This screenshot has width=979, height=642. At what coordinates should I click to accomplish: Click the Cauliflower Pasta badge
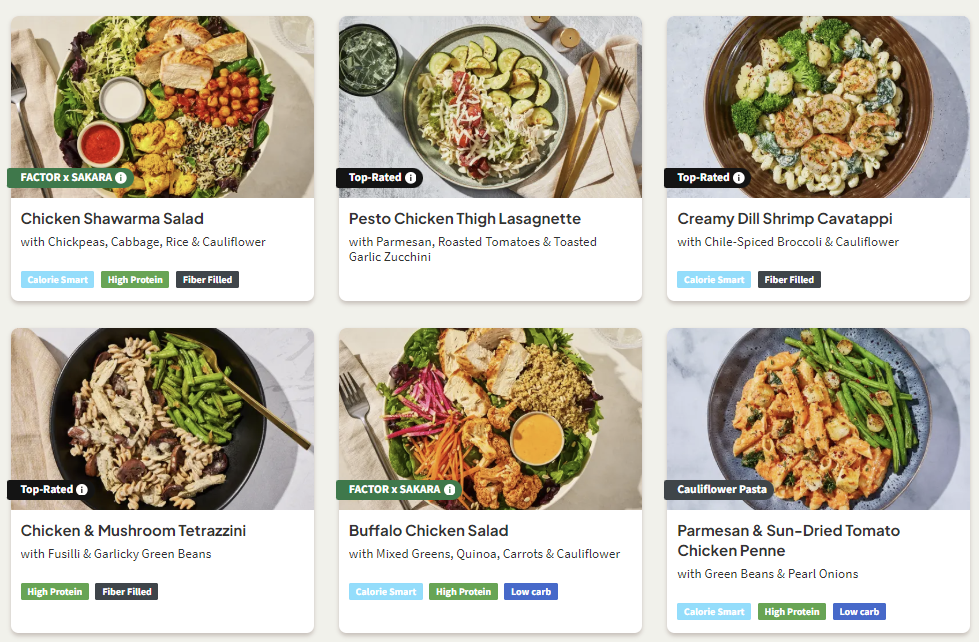[709, 490]
